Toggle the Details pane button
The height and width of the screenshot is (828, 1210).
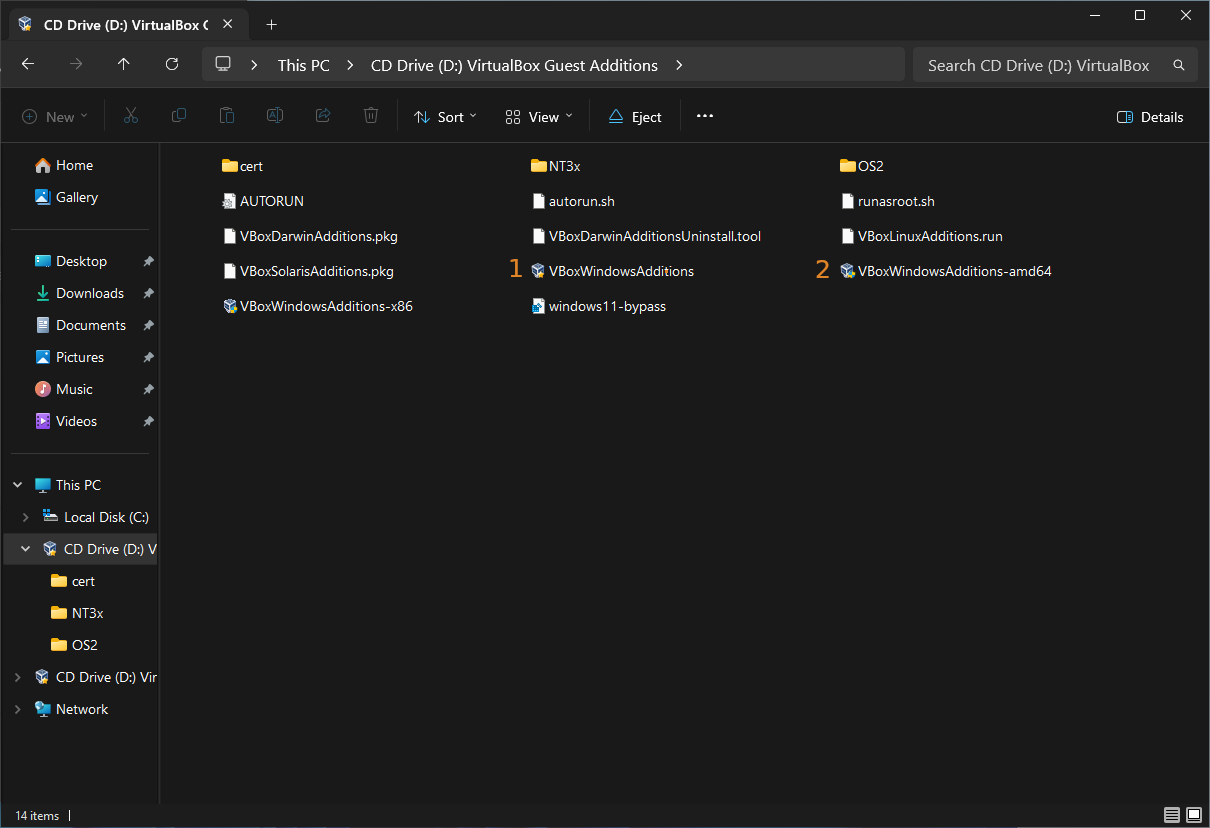[x=1150, y=117]
